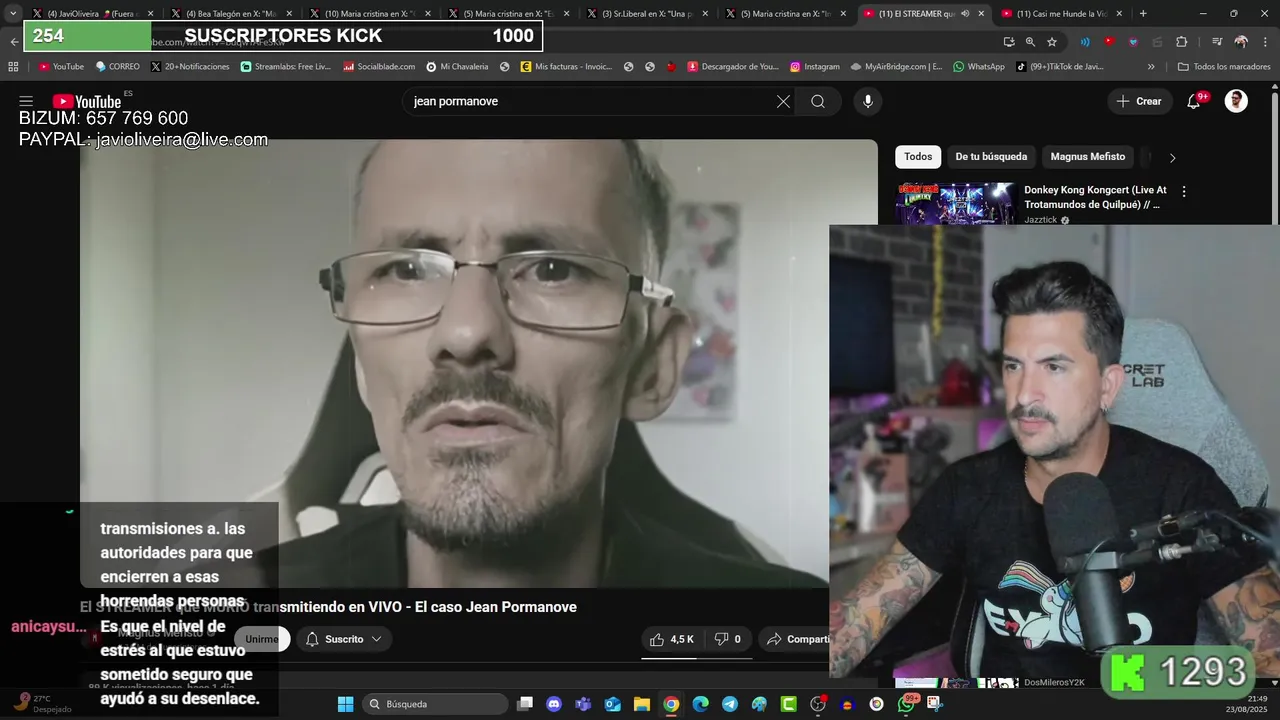Open the bookmarks apps grid
The height and width of the screenshot is (720, 1280).
pyautogui.click(x=13, y=67)
